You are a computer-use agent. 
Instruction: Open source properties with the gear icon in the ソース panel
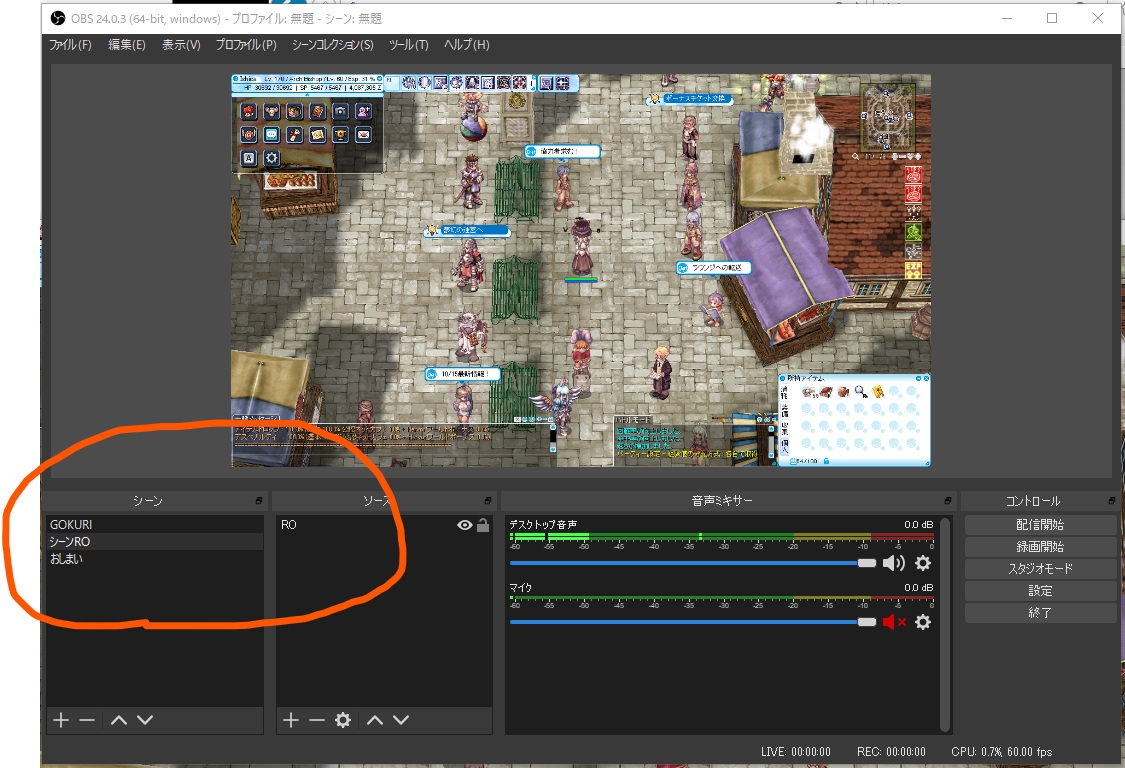point(343,720)
